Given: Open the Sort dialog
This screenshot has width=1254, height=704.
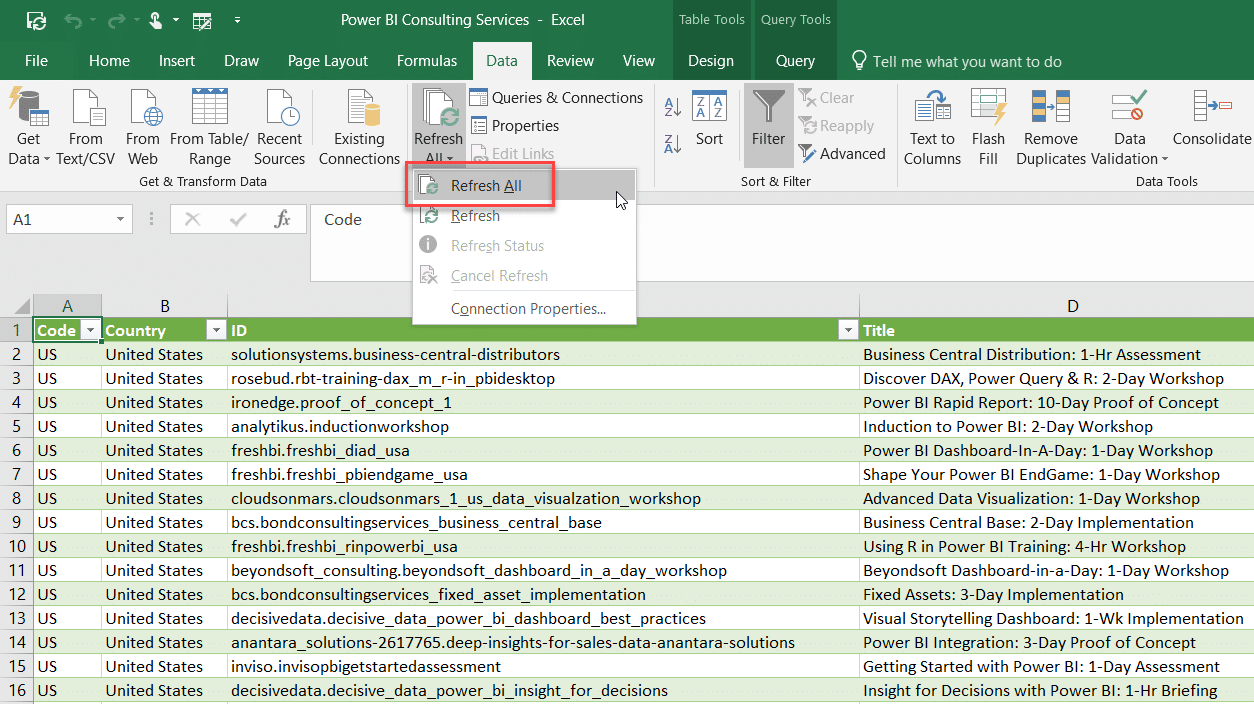Looking at the screenshot, I should (x=709, y=119).
